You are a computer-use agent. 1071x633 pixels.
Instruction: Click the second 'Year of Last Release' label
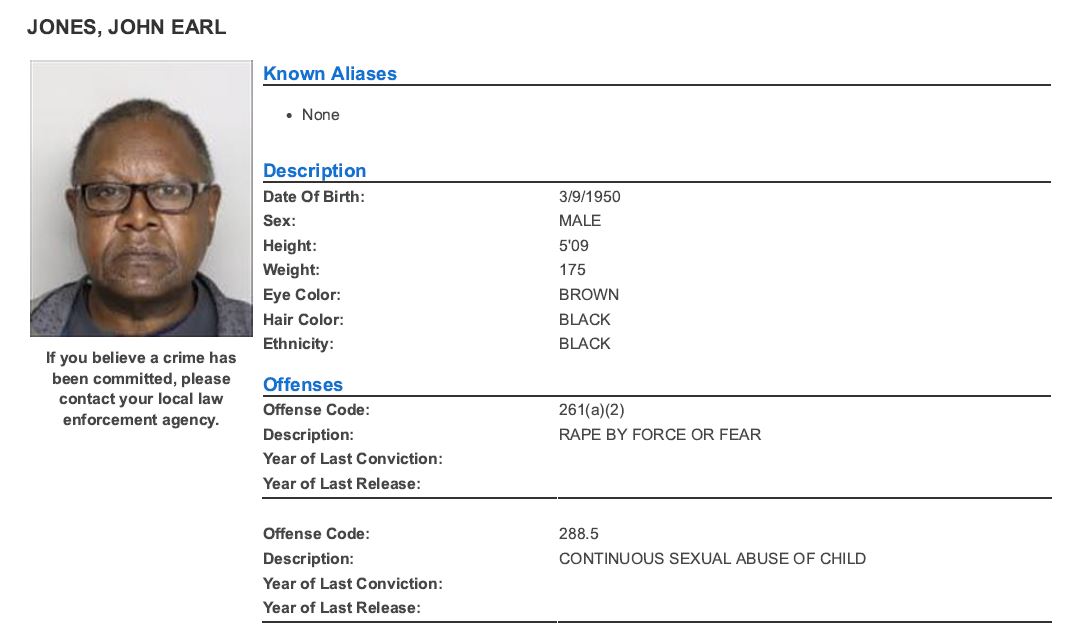click(342, 608)
